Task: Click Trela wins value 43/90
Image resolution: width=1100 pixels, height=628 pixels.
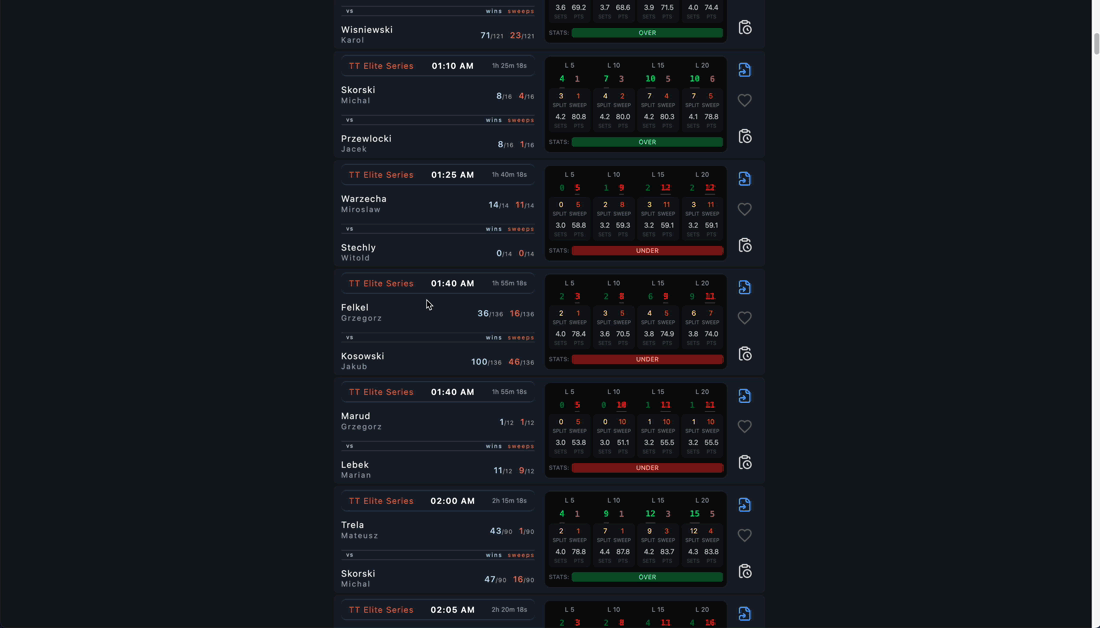Action: pos(501,531)
